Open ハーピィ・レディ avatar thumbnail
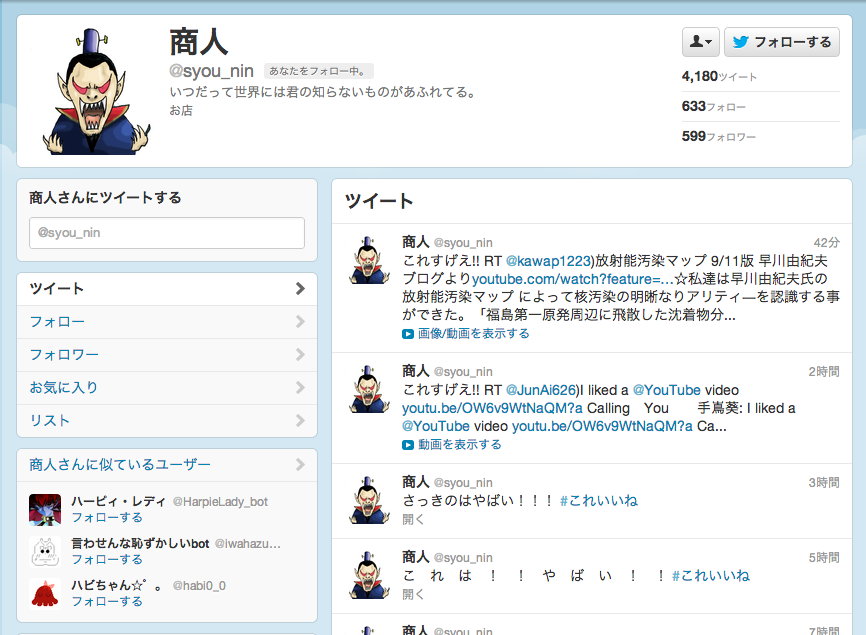This screenshot has height=635, width=866. coord(45,510)
